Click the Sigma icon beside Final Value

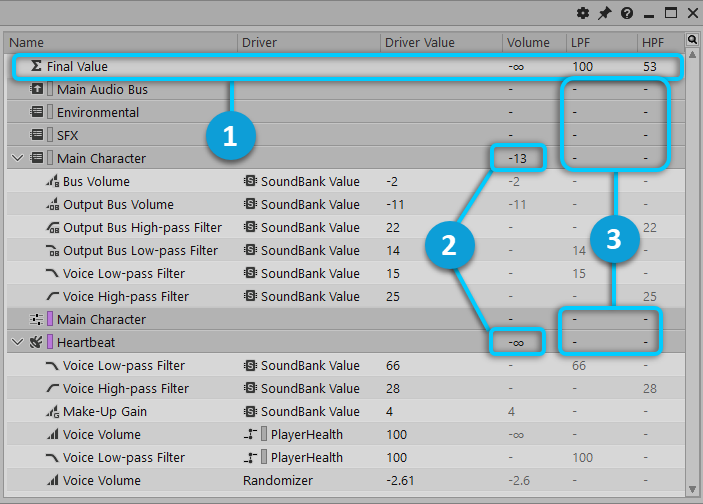click(37, 67)
